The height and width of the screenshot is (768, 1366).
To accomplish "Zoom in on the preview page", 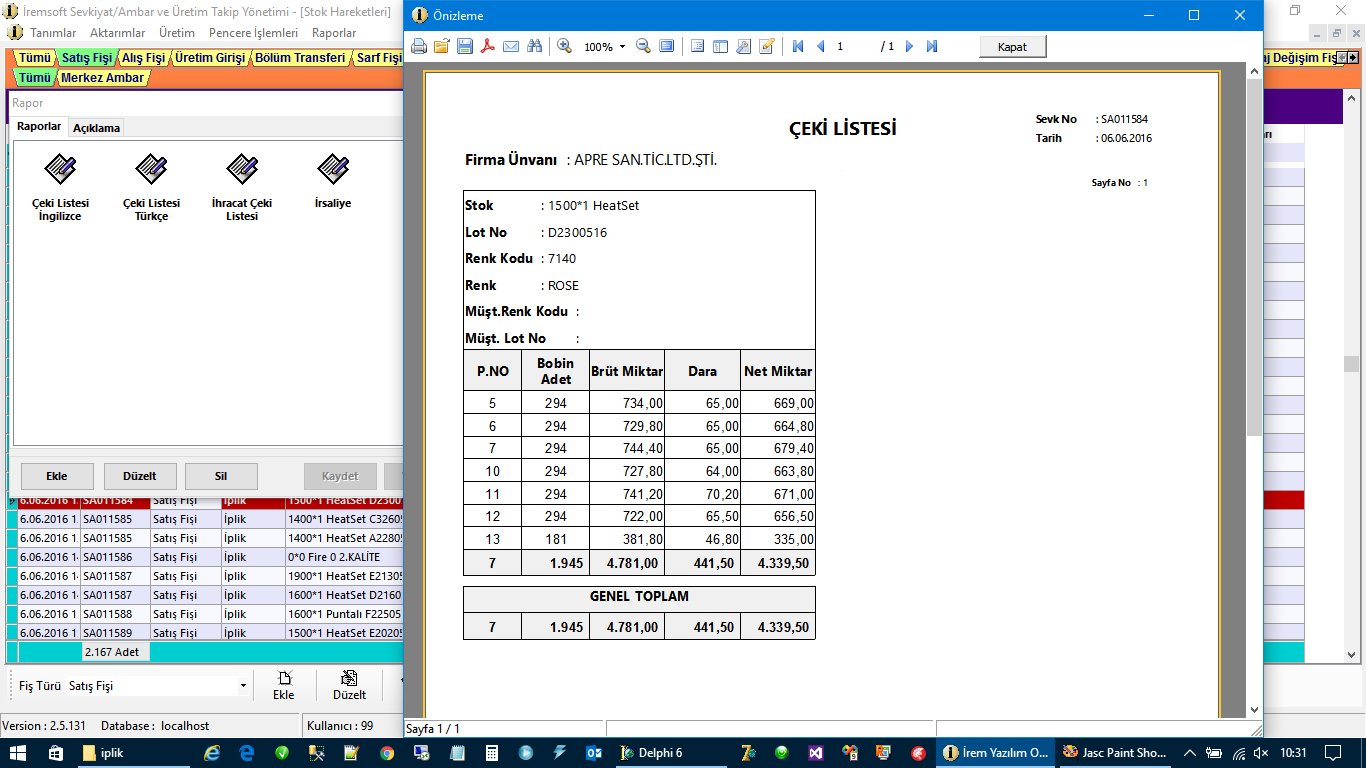I will [x=564, y=46].
